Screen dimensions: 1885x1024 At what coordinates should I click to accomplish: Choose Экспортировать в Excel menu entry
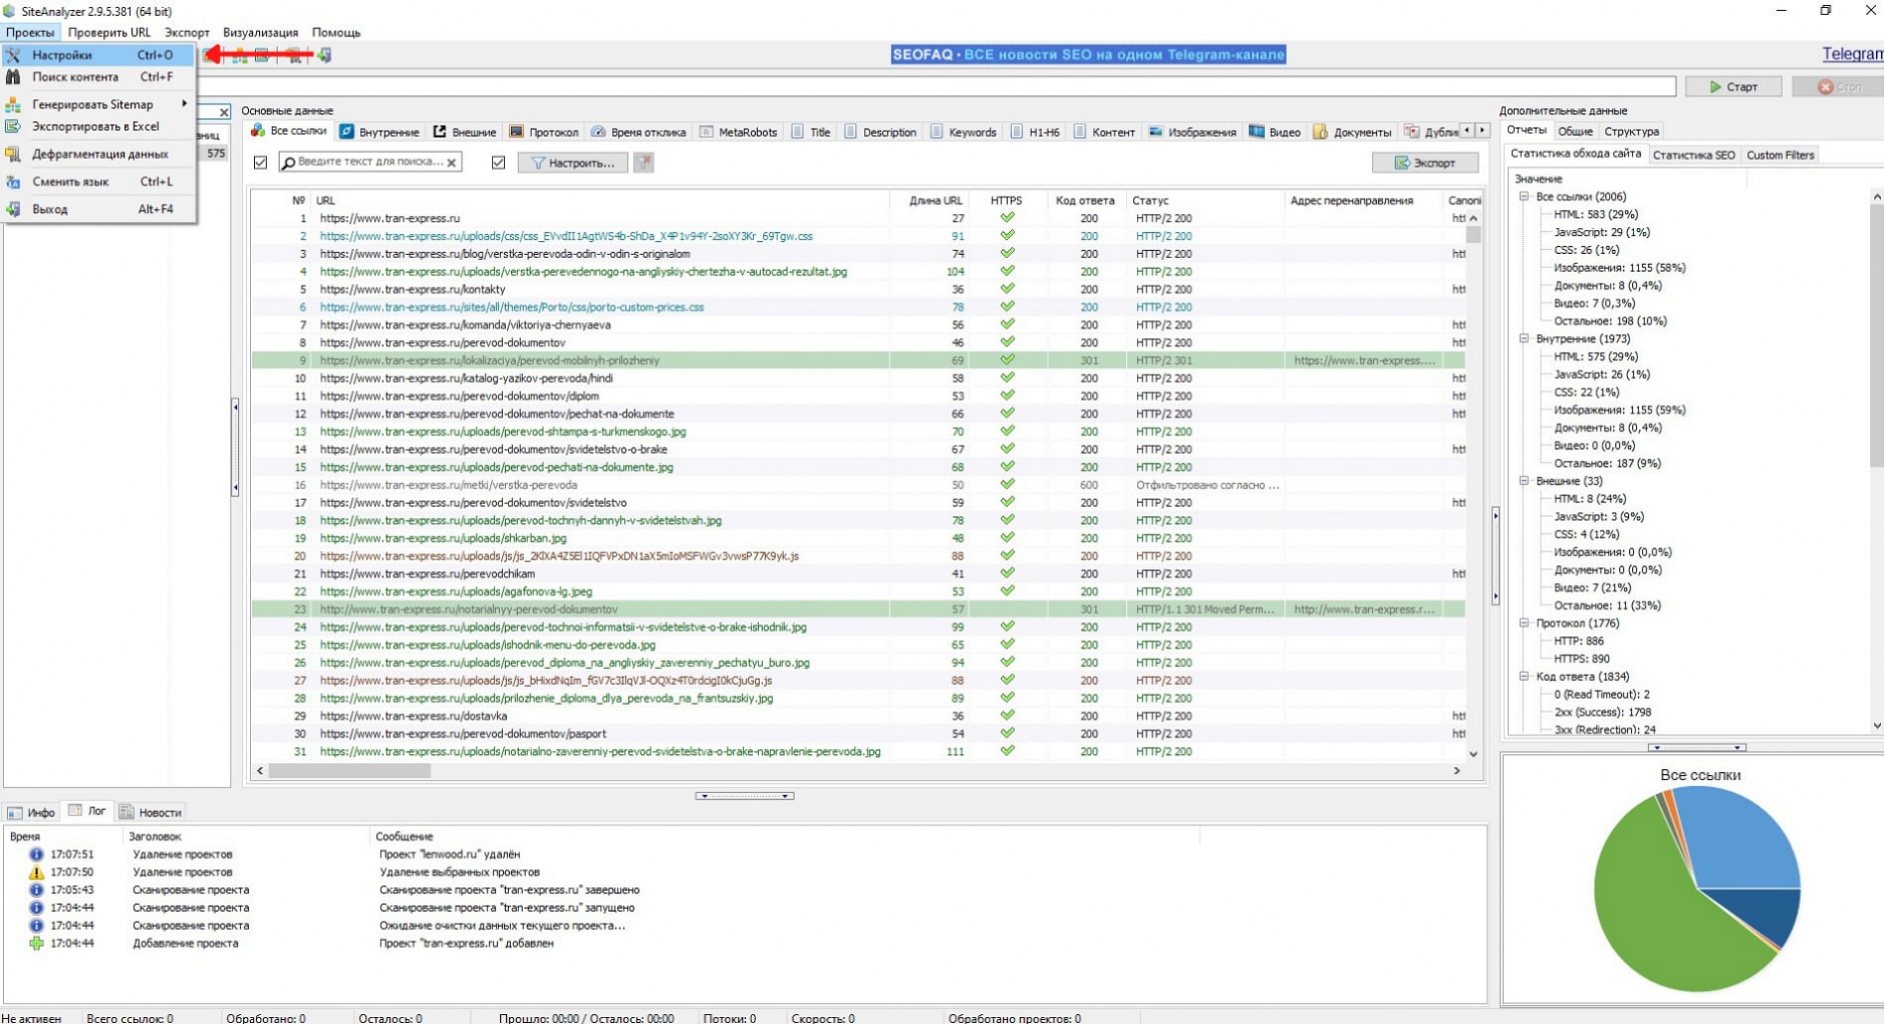[x=98, y=126]
